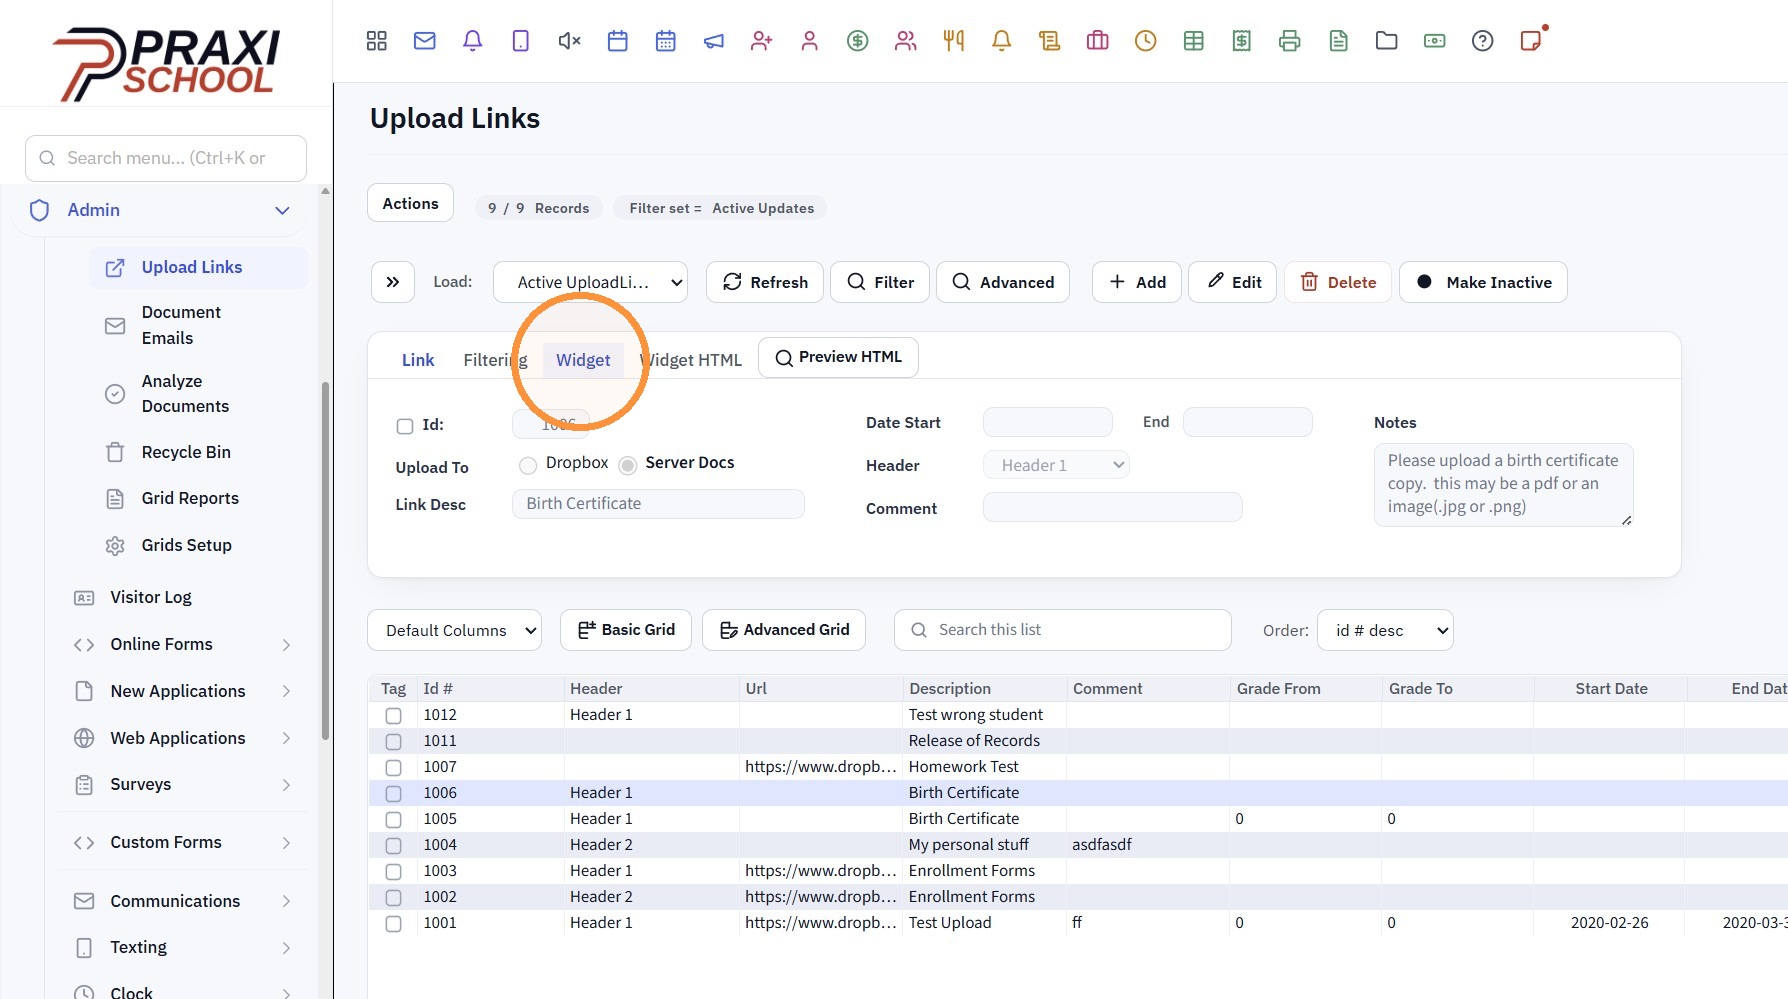Viewport: 1788px width, 999px height.
Task: Click the muted speaker icon
Action: pyautogui.click(x=569, y=41)
